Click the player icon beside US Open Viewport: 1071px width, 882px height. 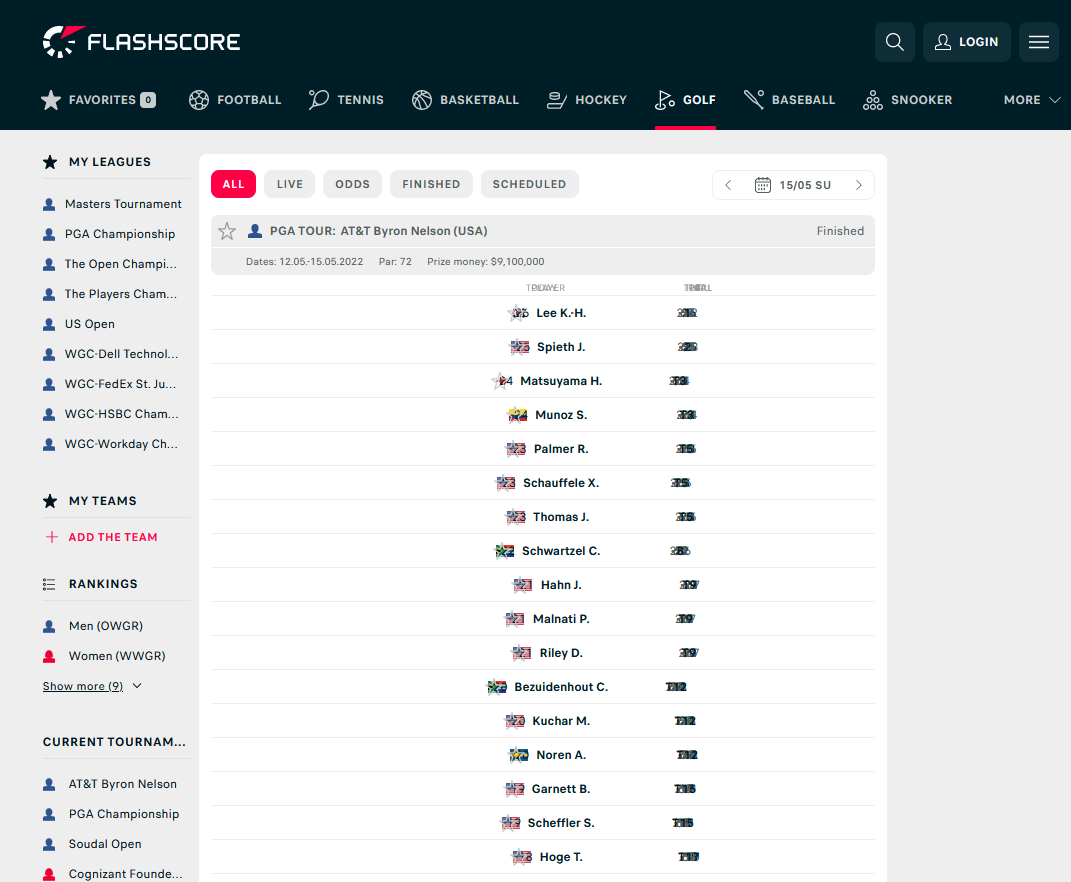pos(49,325)
